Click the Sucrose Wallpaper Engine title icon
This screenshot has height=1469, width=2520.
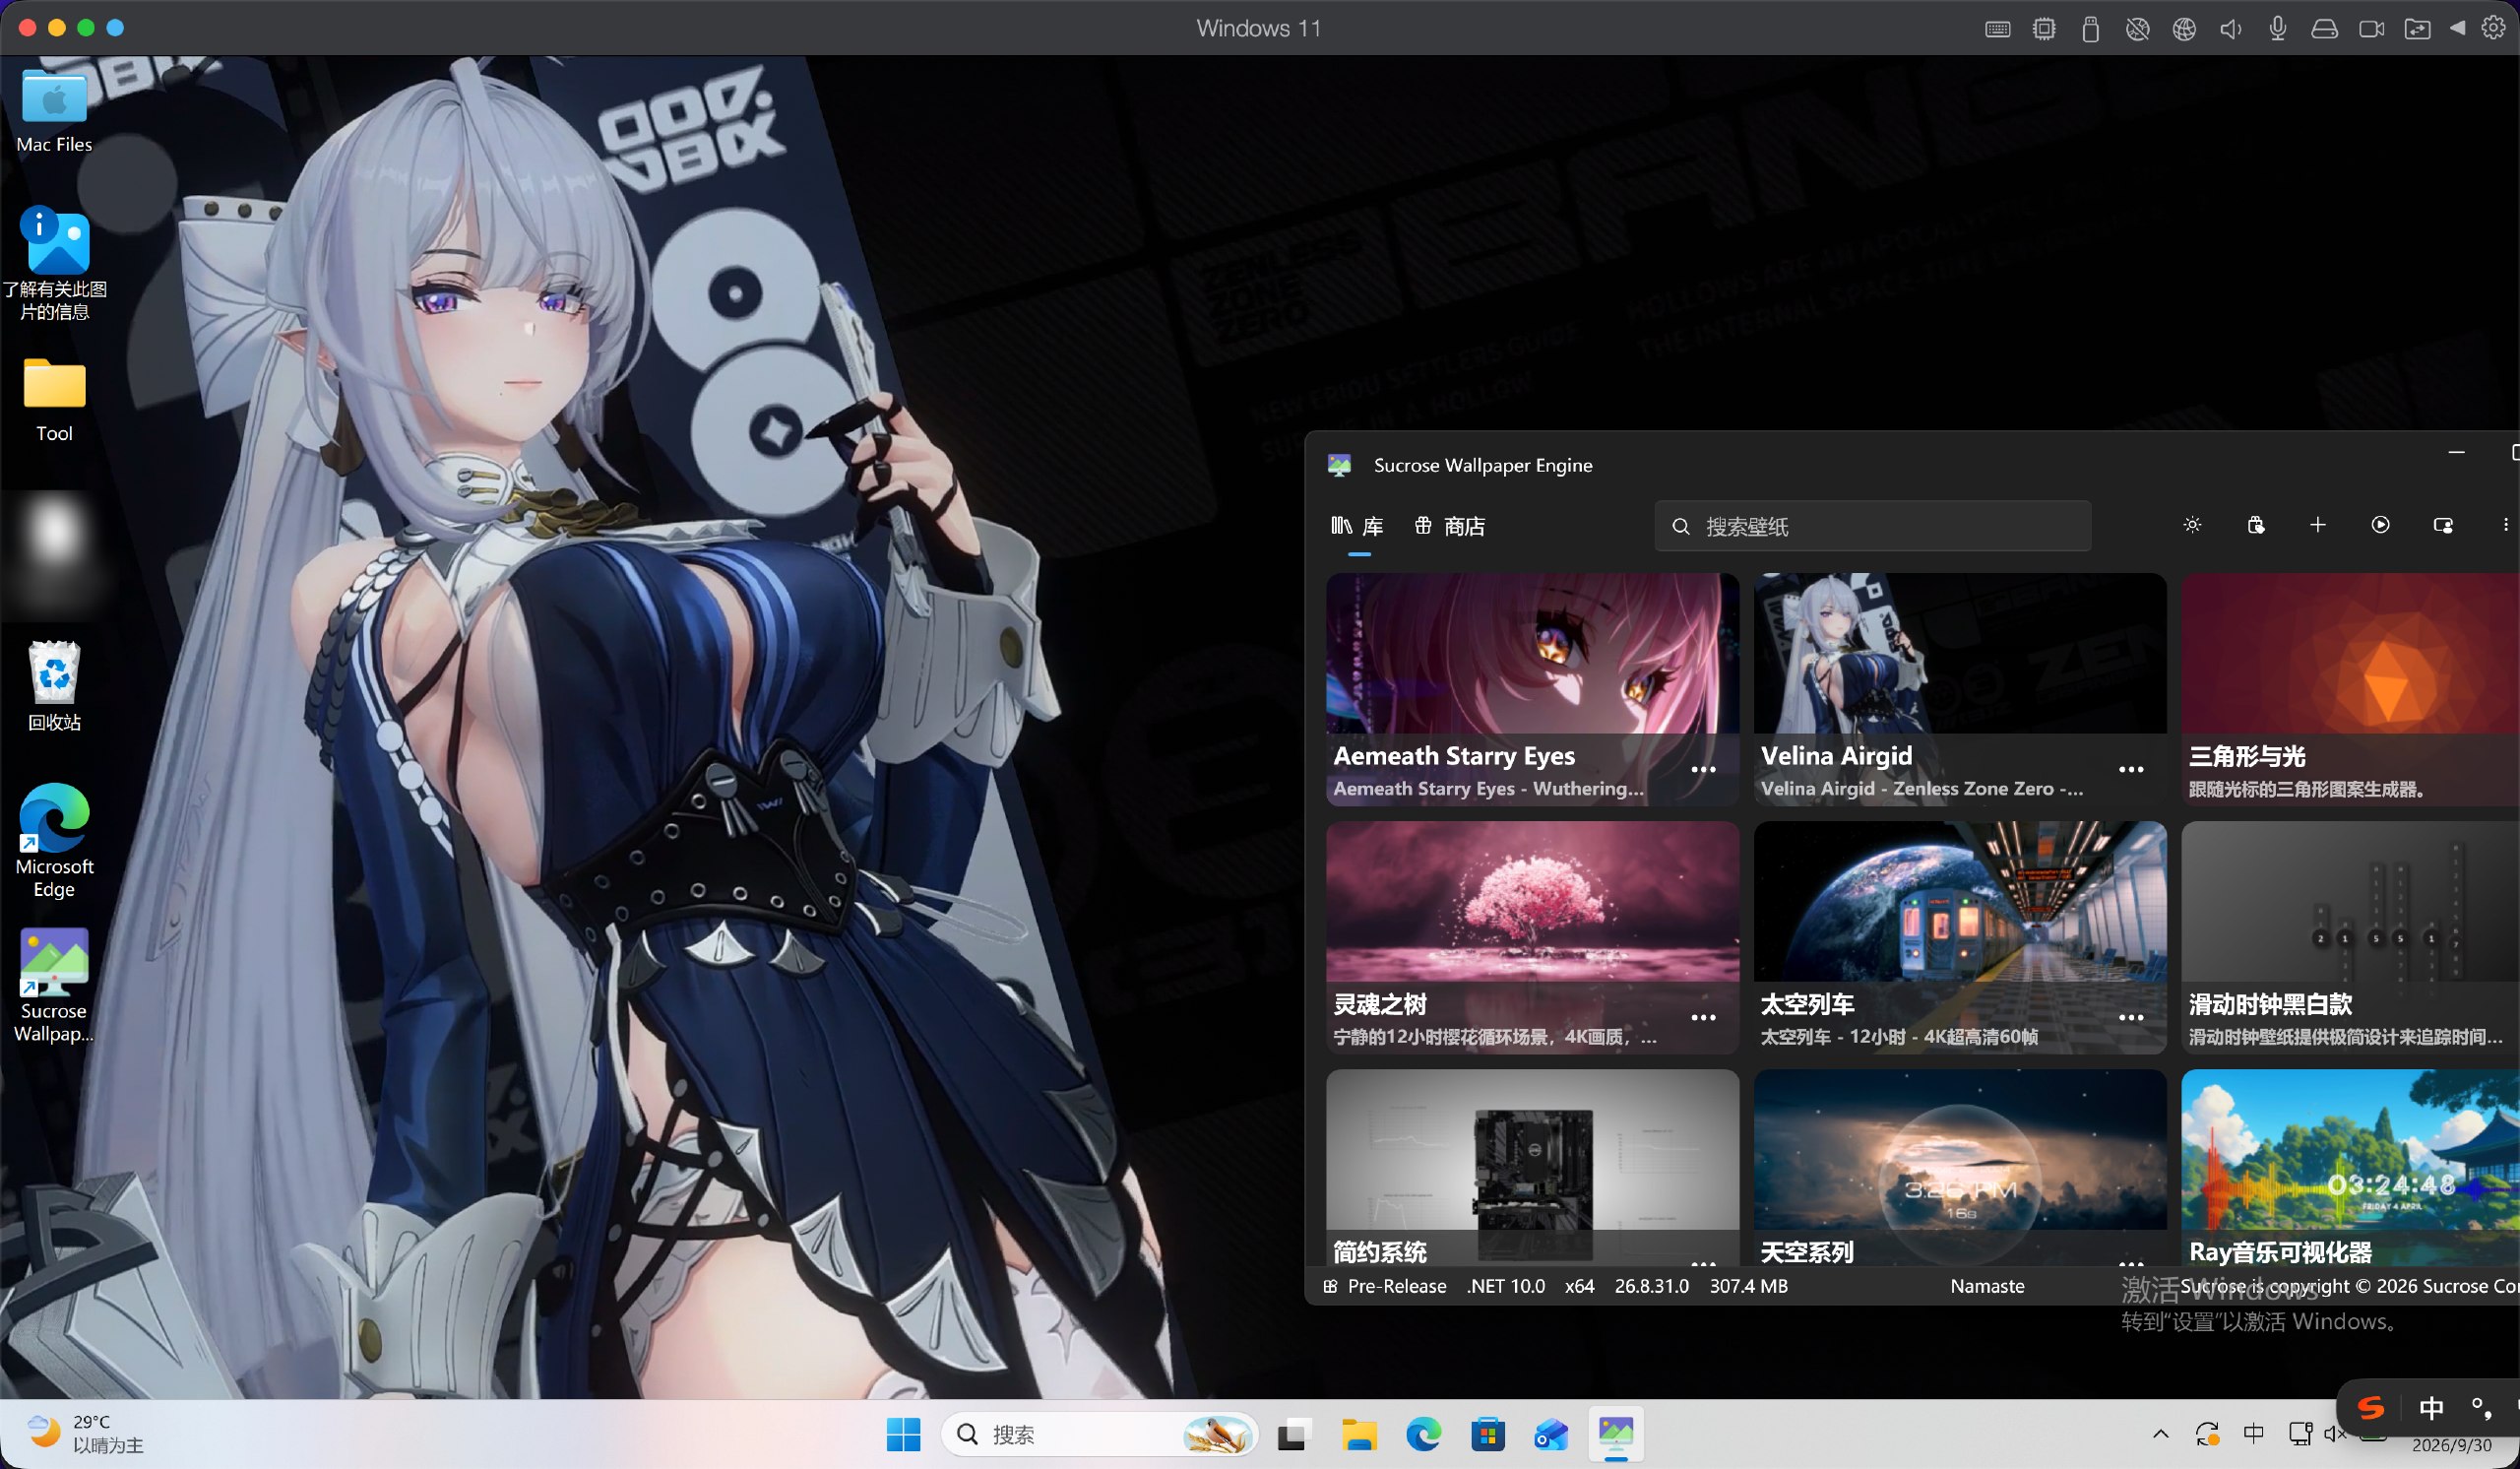[x=1339, y=465]
